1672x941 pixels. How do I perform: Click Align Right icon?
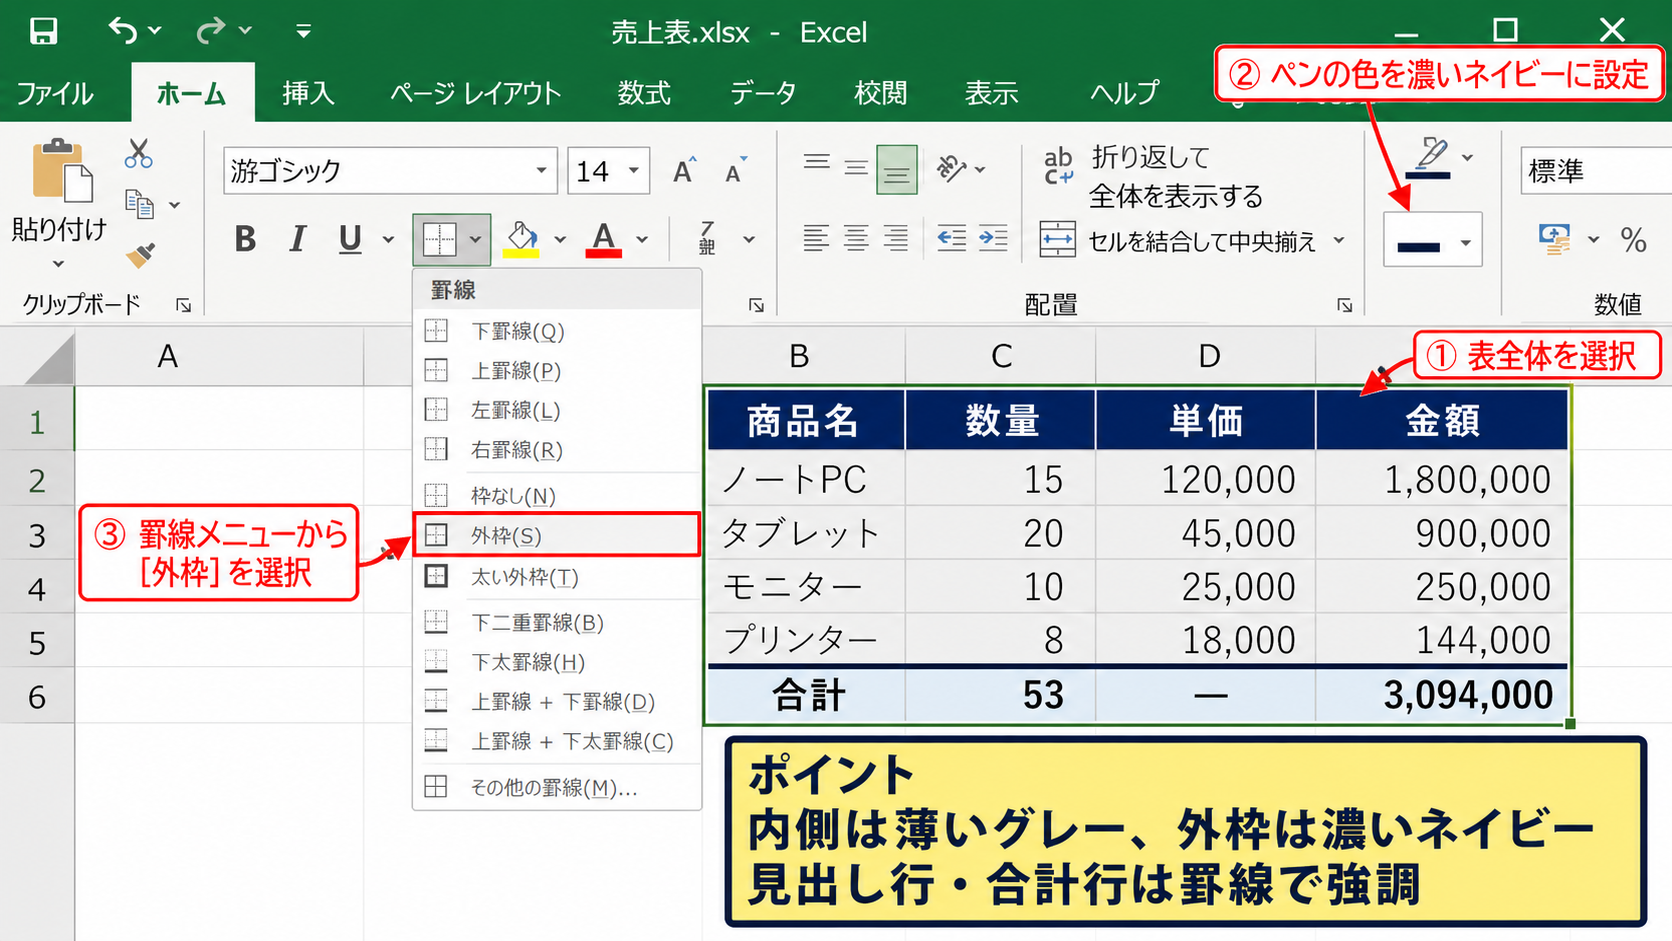pos(896,239)
